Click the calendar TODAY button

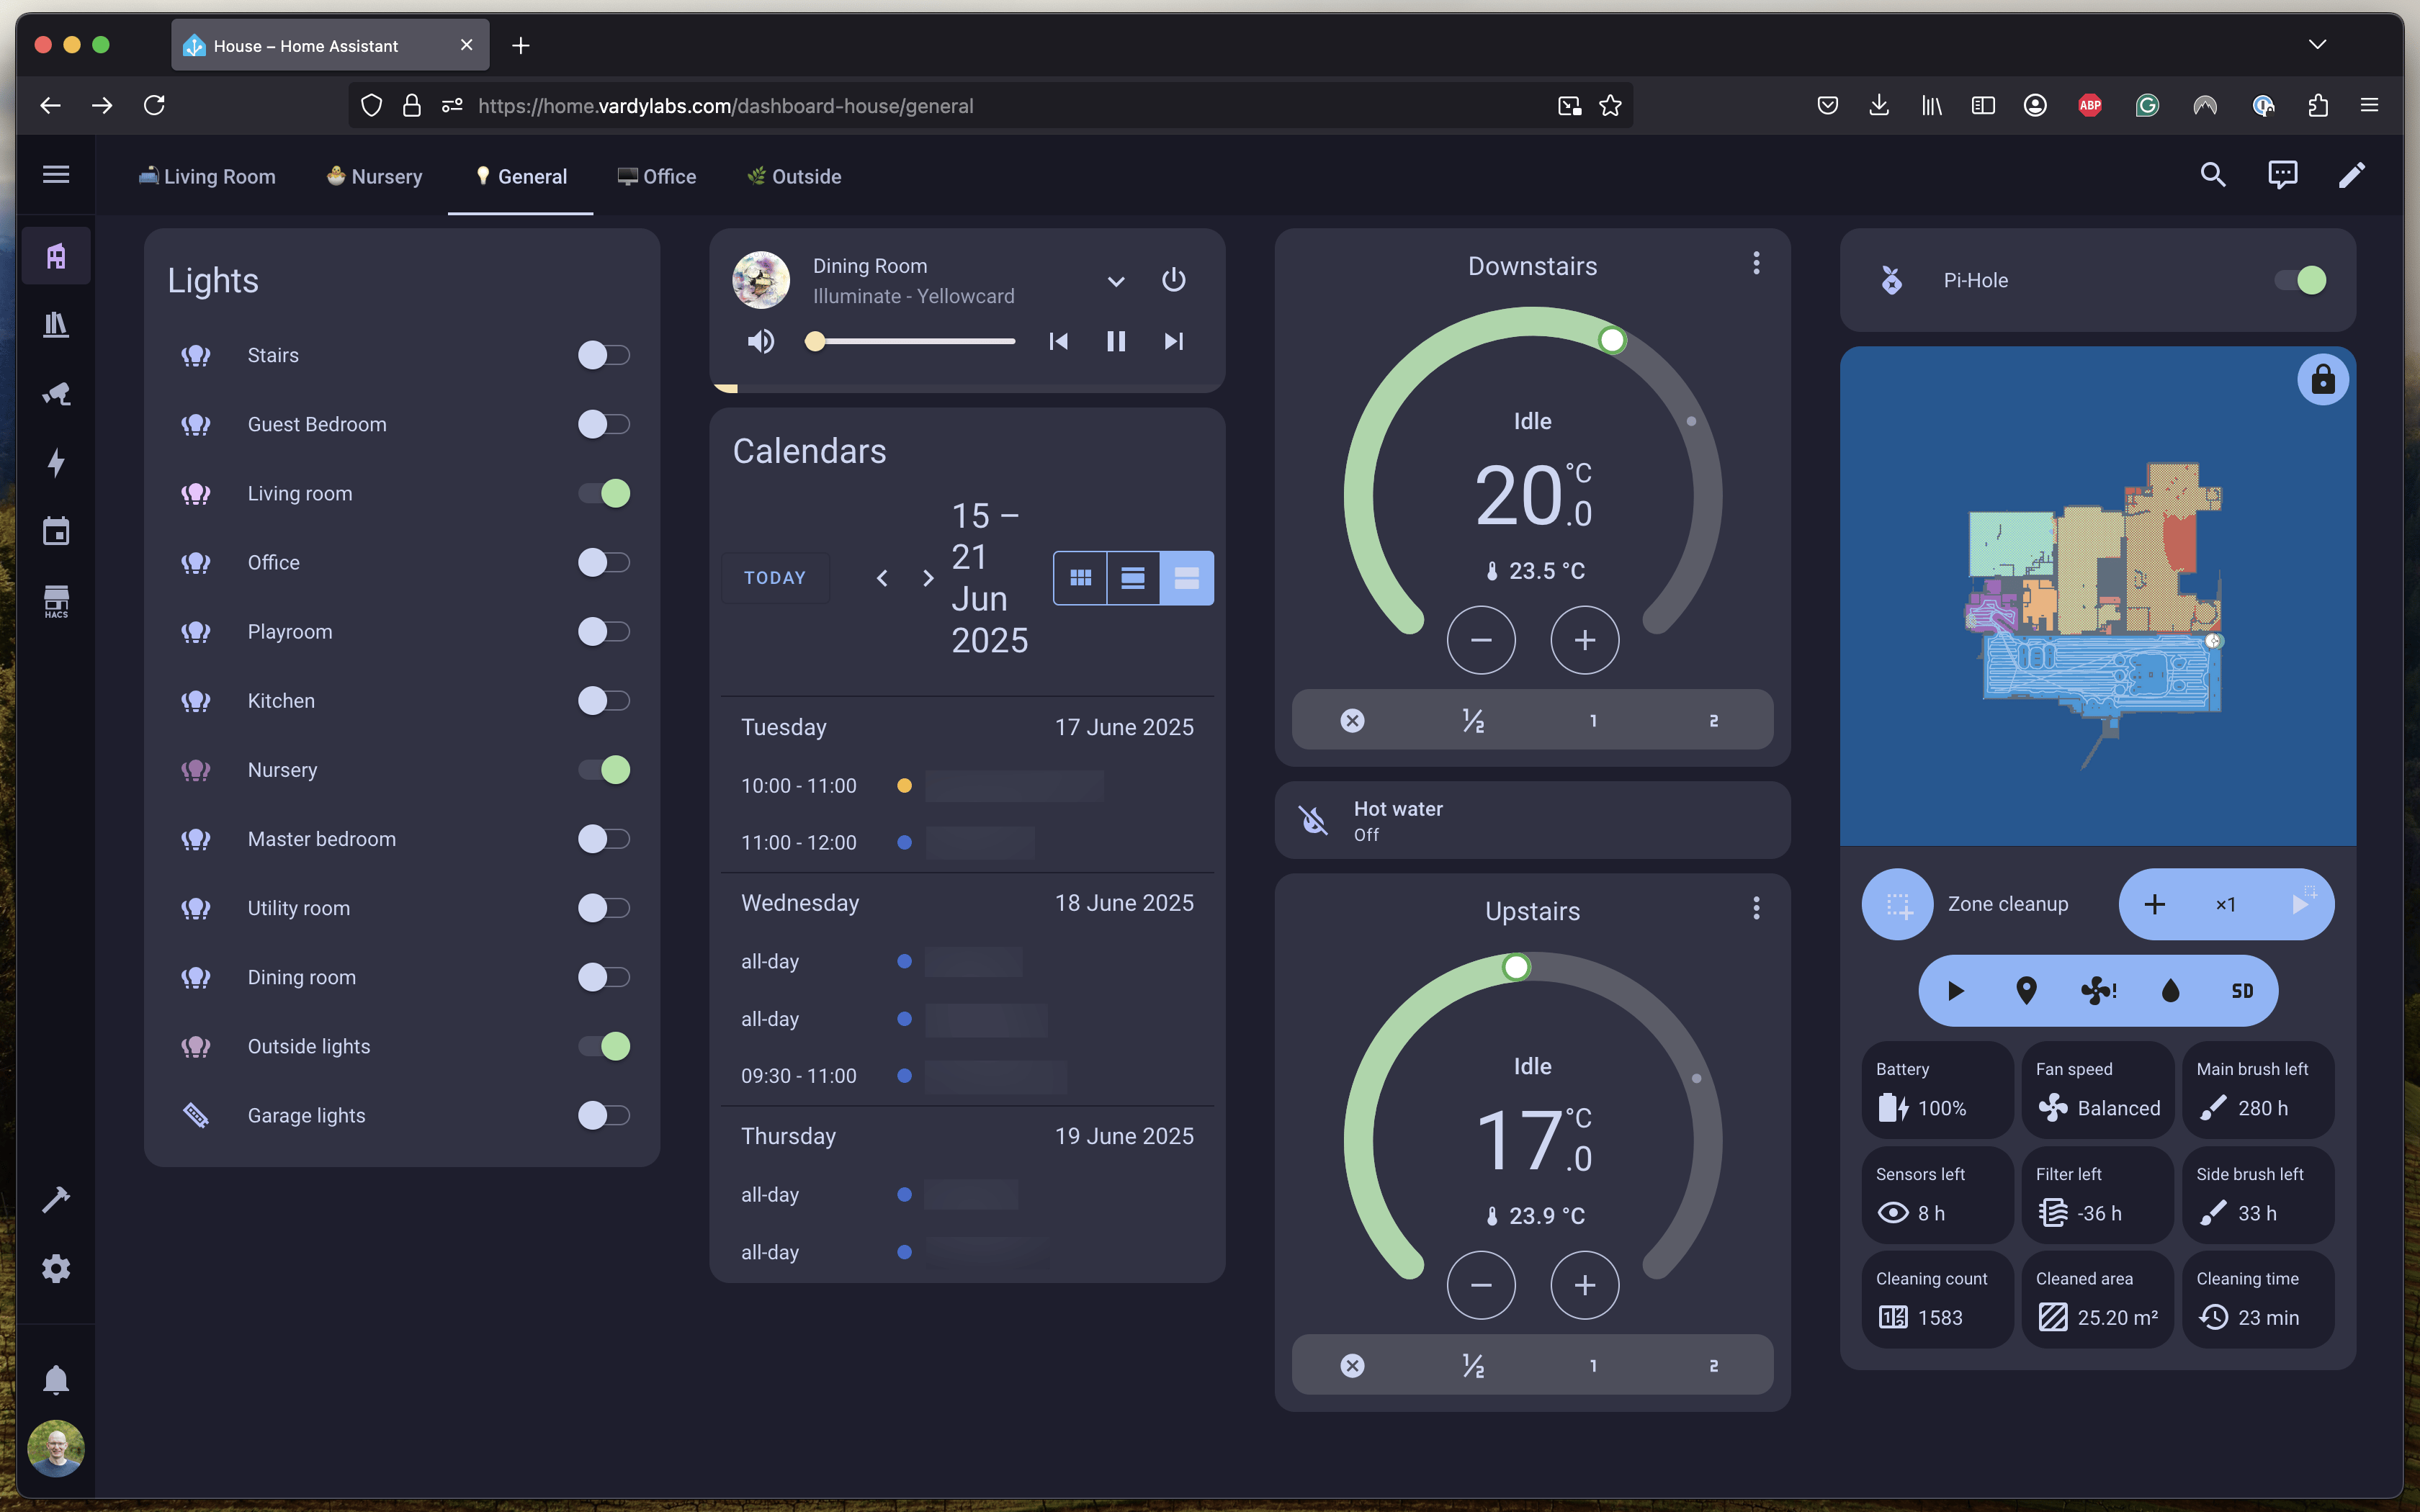click(x=774, y=578)
